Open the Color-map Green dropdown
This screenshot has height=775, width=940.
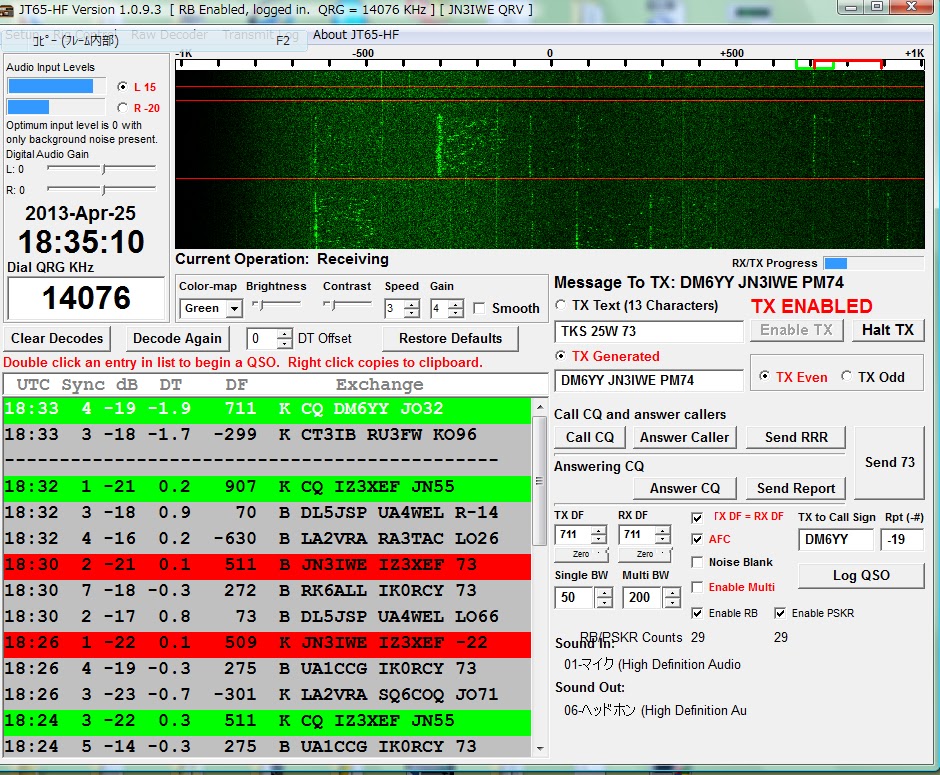[x=211, y=309]
